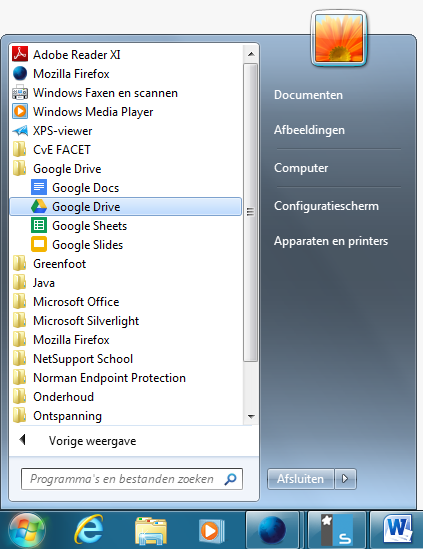
Task: Launch Google Sheets from the green spreadsheet icon
Action: pos(39,225)
